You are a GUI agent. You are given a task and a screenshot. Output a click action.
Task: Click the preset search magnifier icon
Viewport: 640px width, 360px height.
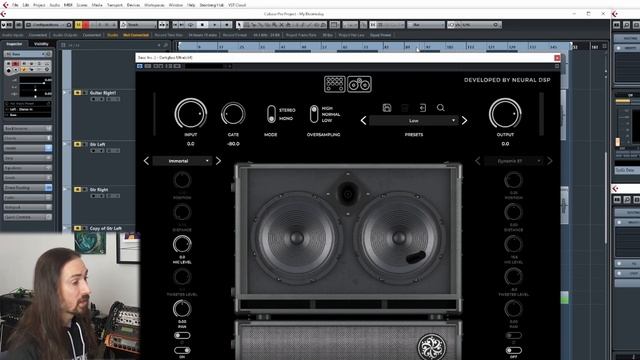[x=440, y=108]
